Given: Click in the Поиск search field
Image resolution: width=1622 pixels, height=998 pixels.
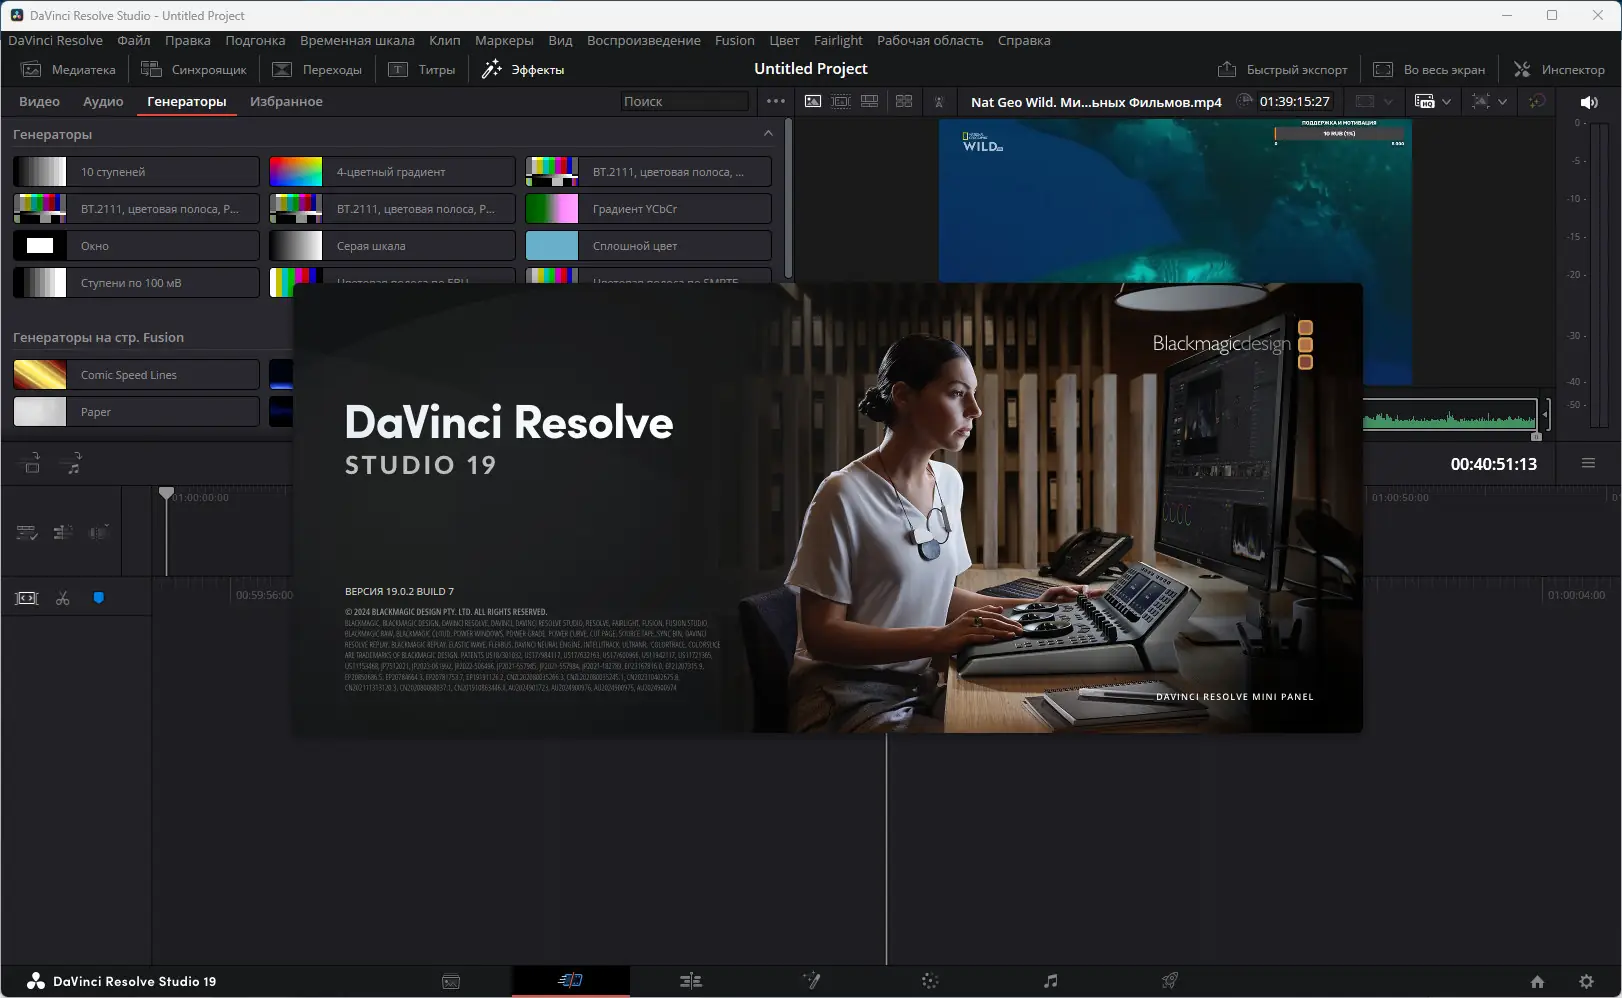Looking at the screenshot, I should pyautogui.click(x=684, y=101).
